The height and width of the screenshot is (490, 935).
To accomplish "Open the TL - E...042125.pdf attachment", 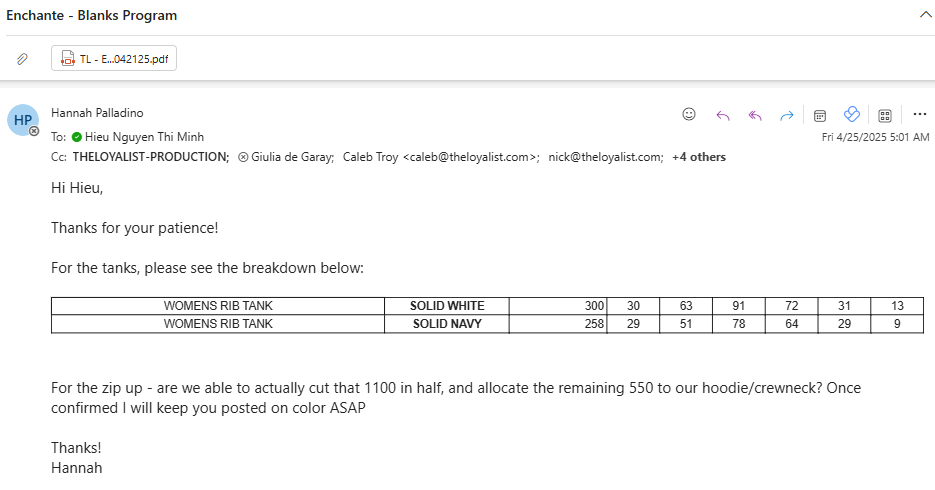I will tap(114, 58).
